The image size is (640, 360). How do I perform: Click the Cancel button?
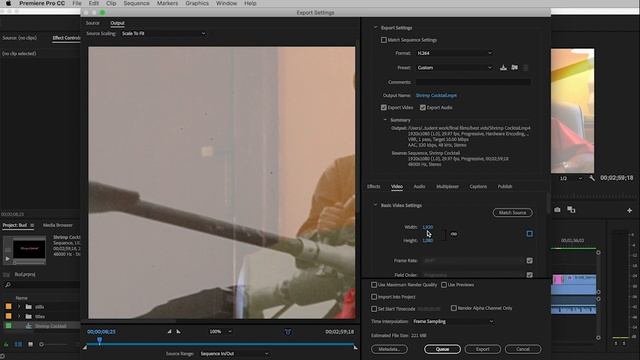(x=523, y=349)
